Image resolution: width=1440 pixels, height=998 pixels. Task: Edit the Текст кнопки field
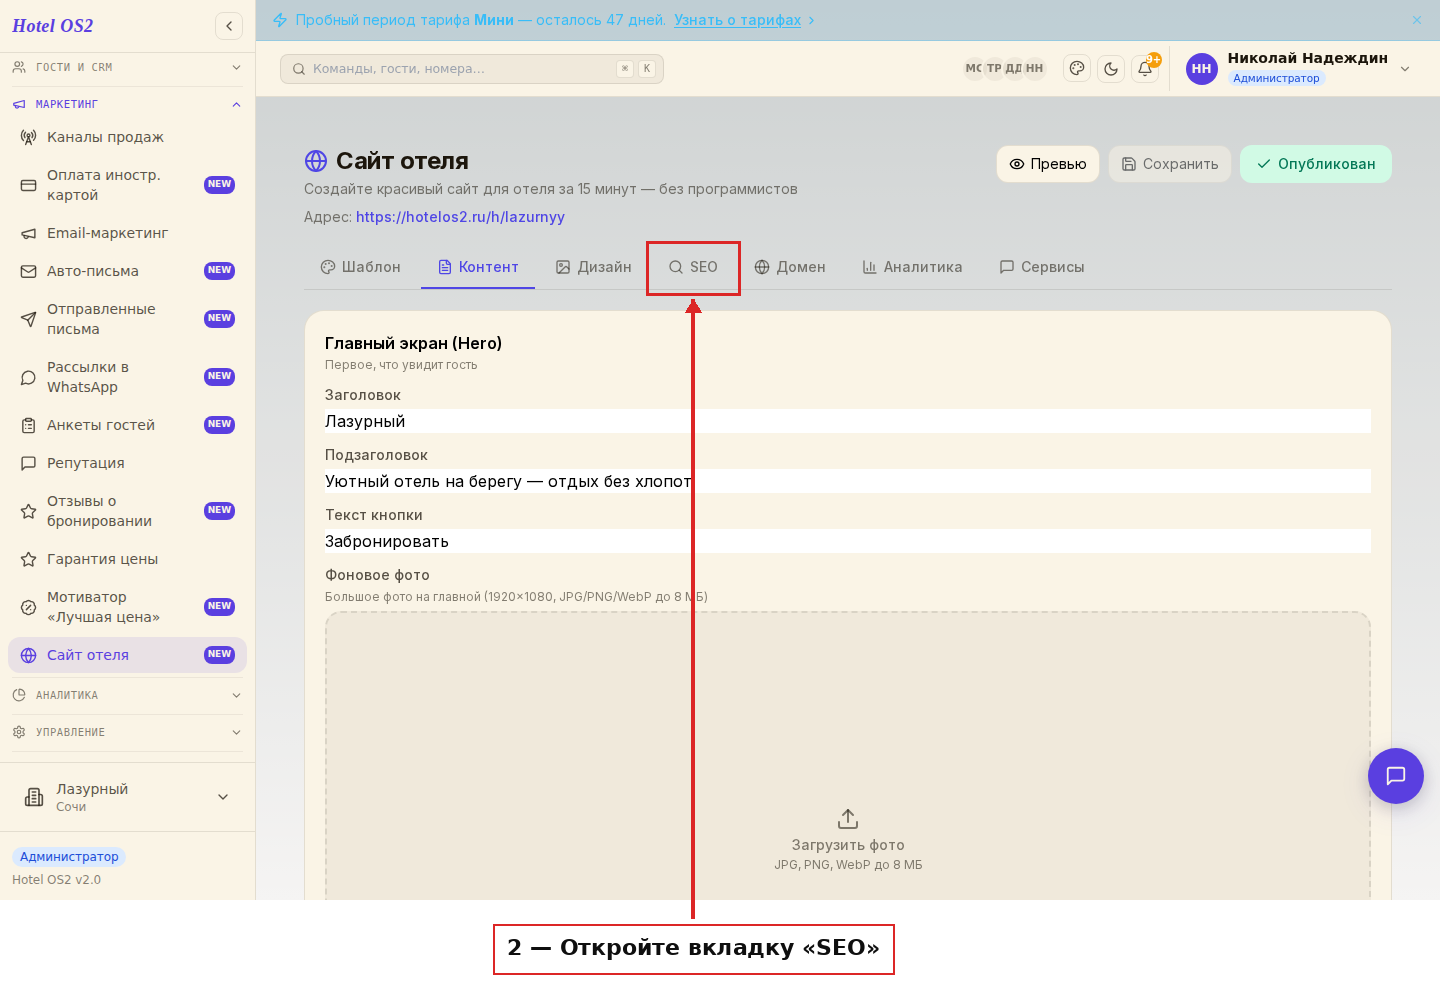point(848,541)
